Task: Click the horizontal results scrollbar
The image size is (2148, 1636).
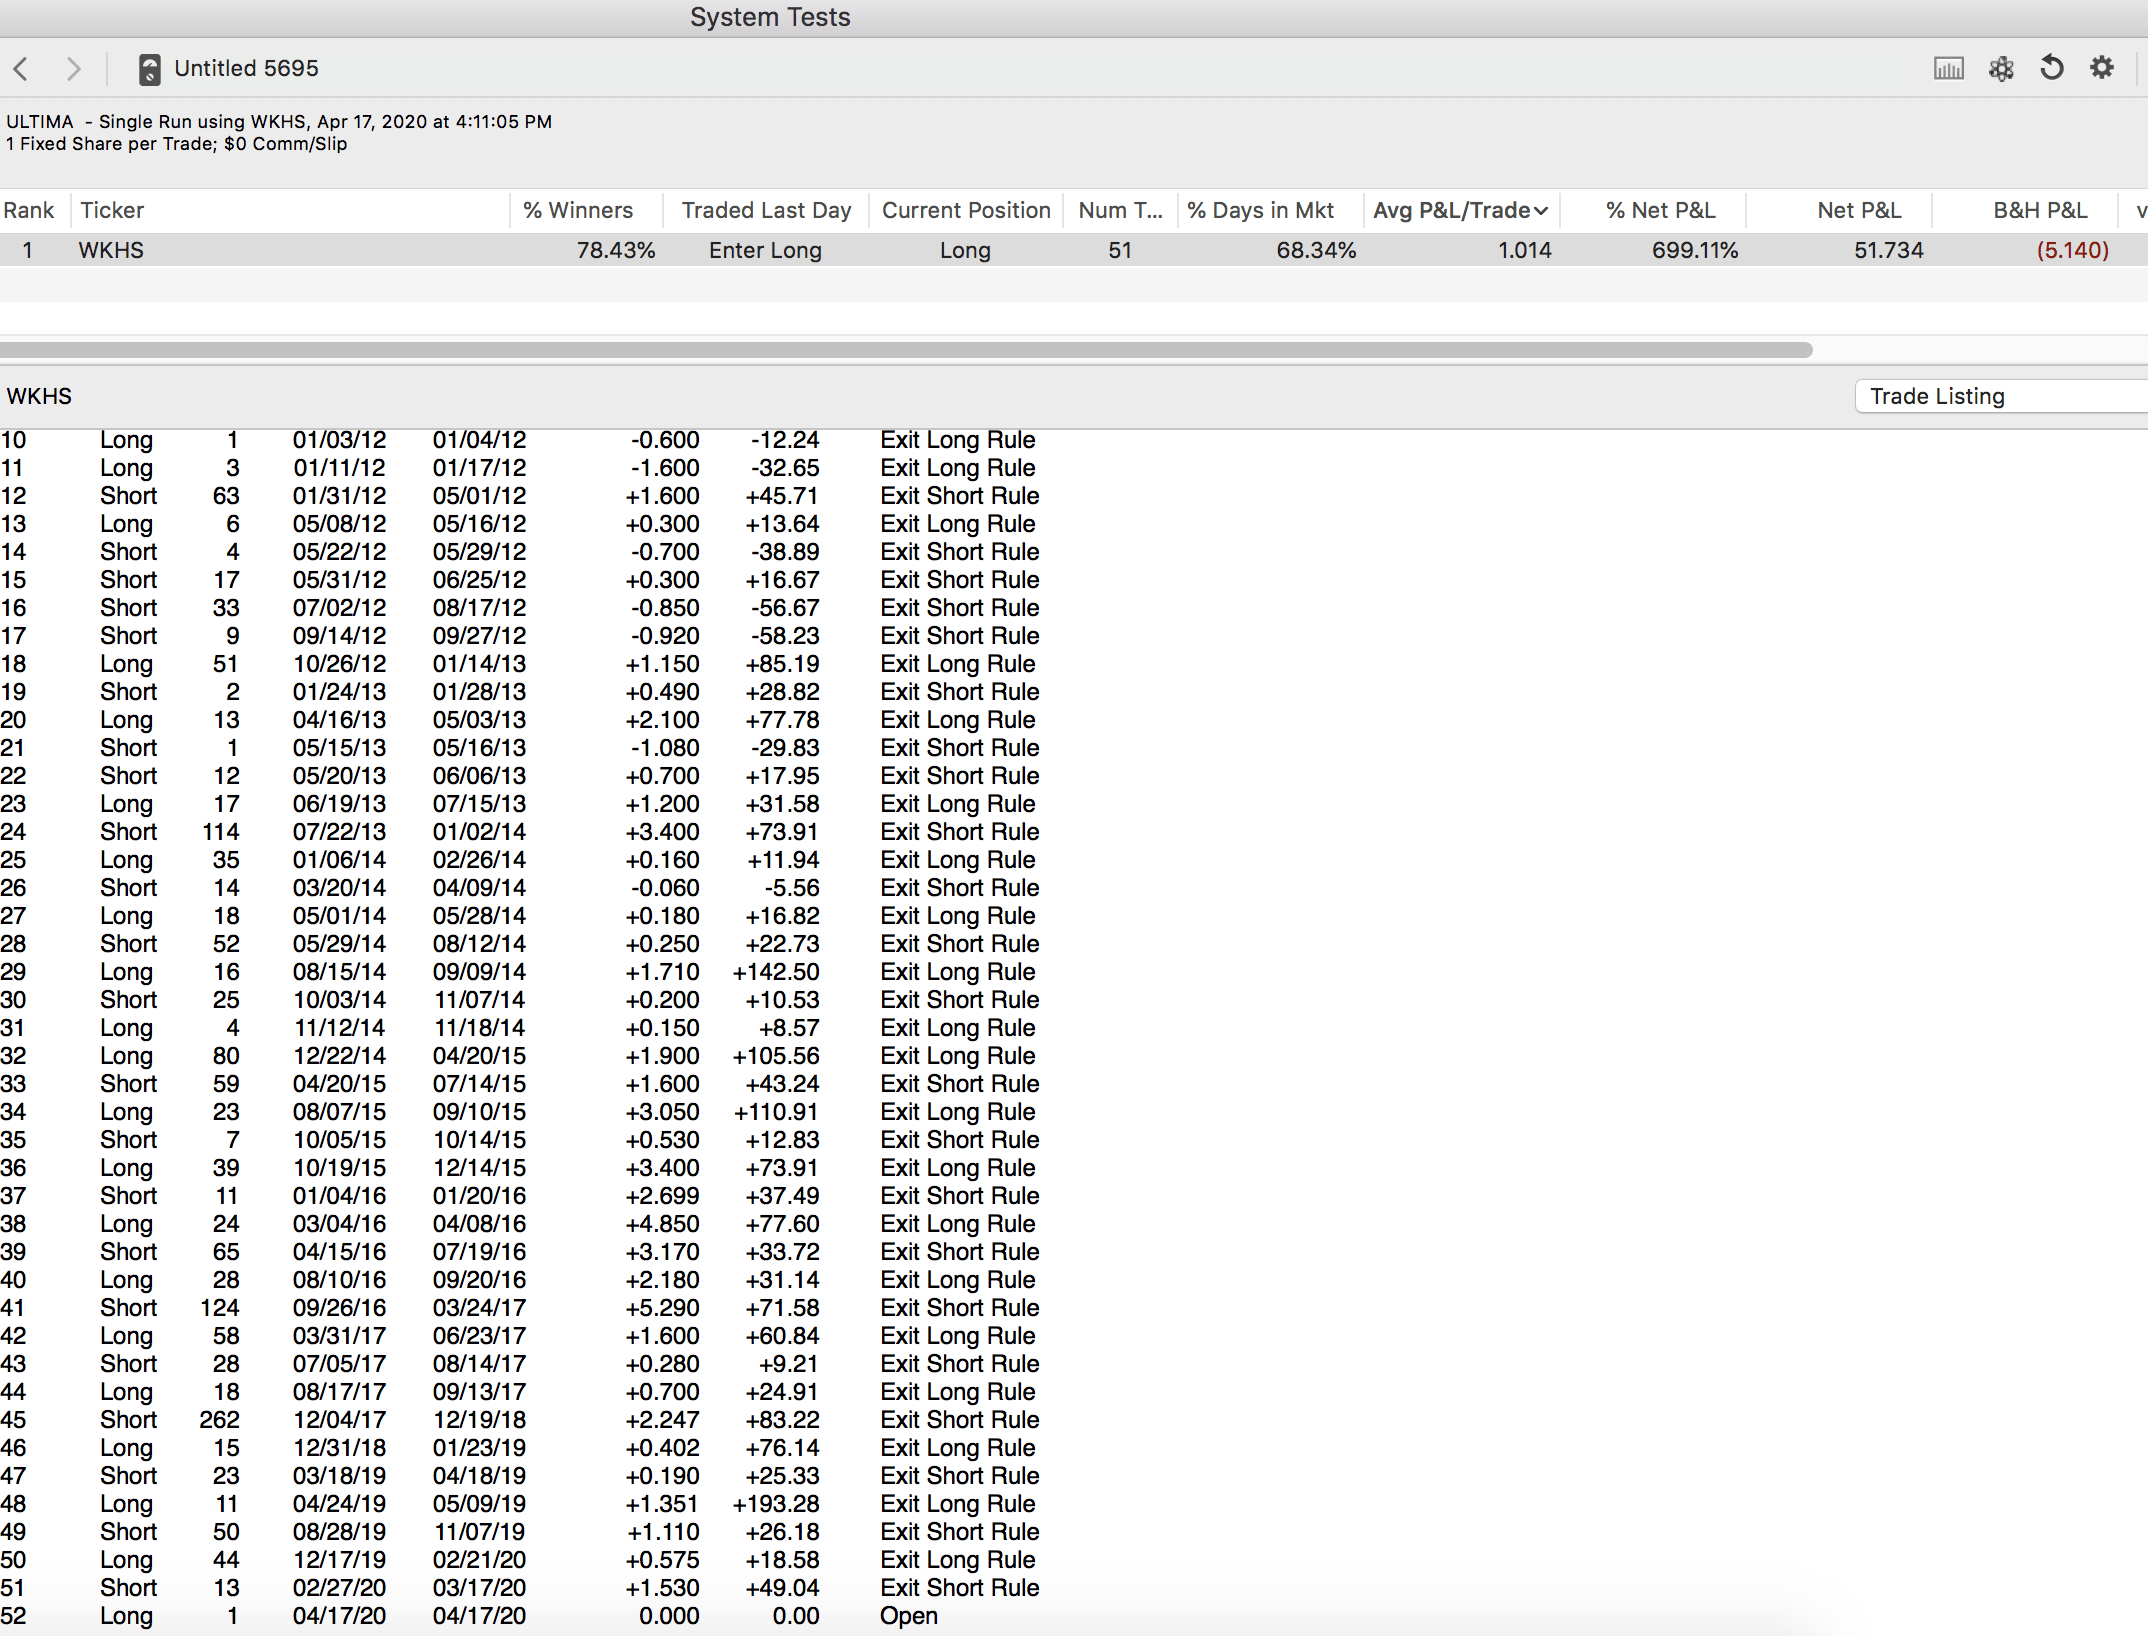Action: click(x=900, y=350)
